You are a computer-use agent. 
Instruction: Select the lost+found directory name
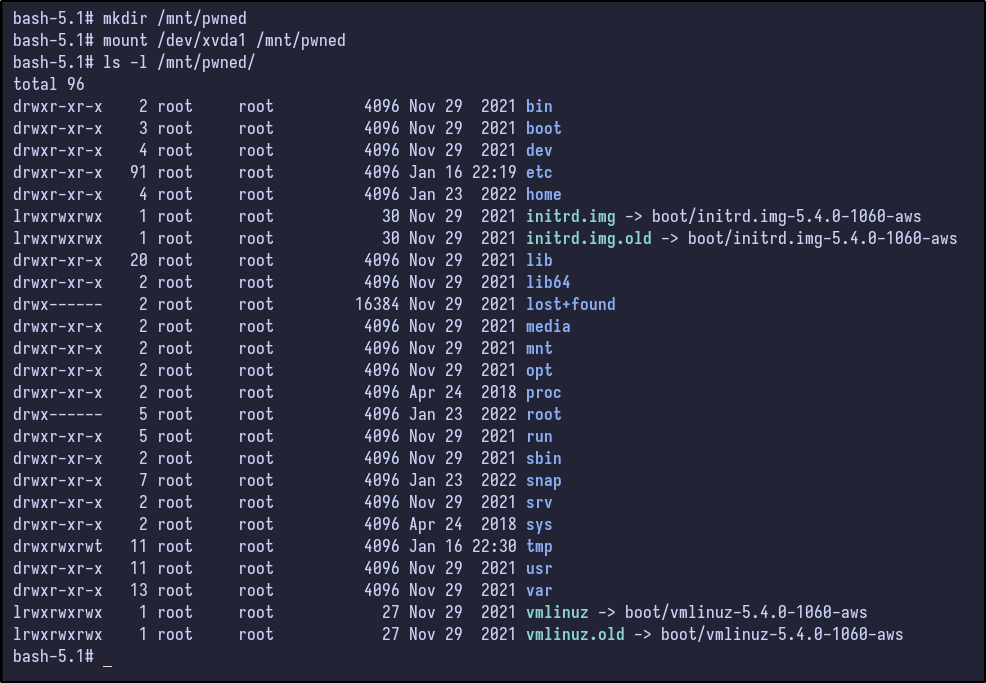(x=570, y=304)
